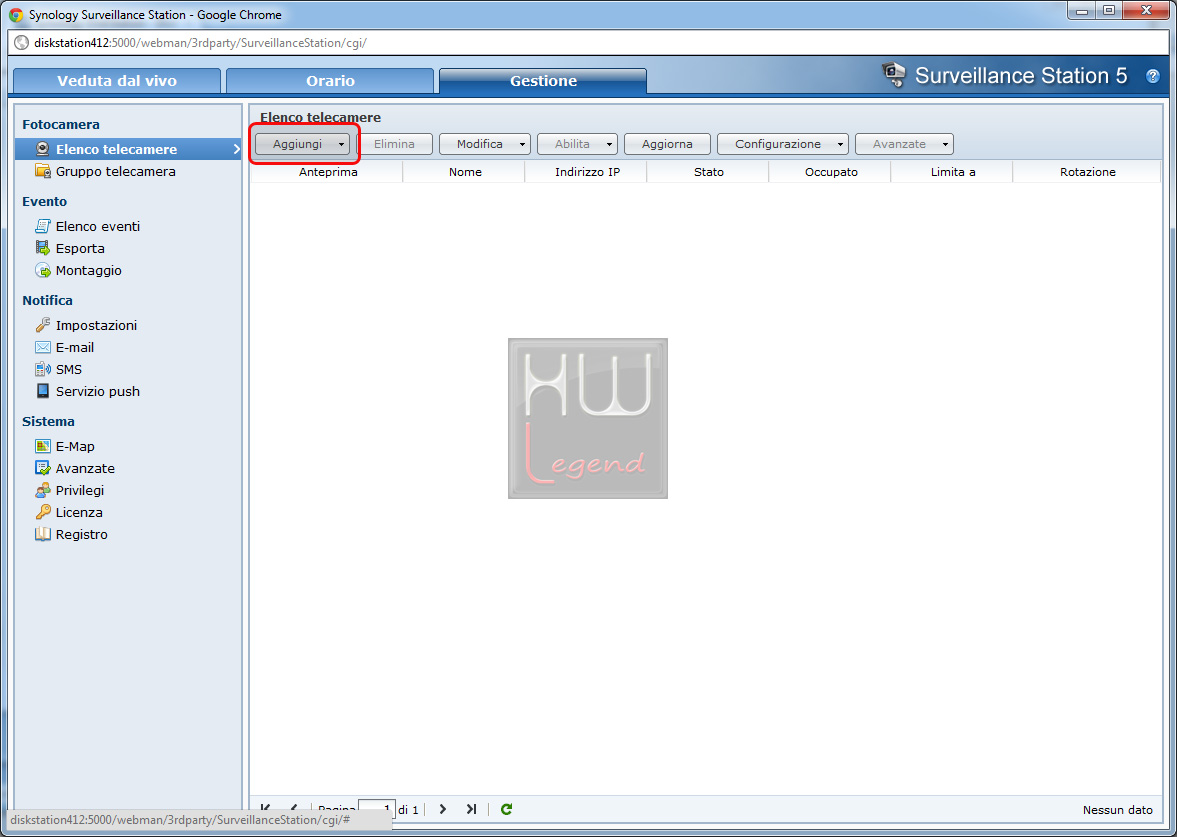Click the Nessun dato status text

(1117, 810)
